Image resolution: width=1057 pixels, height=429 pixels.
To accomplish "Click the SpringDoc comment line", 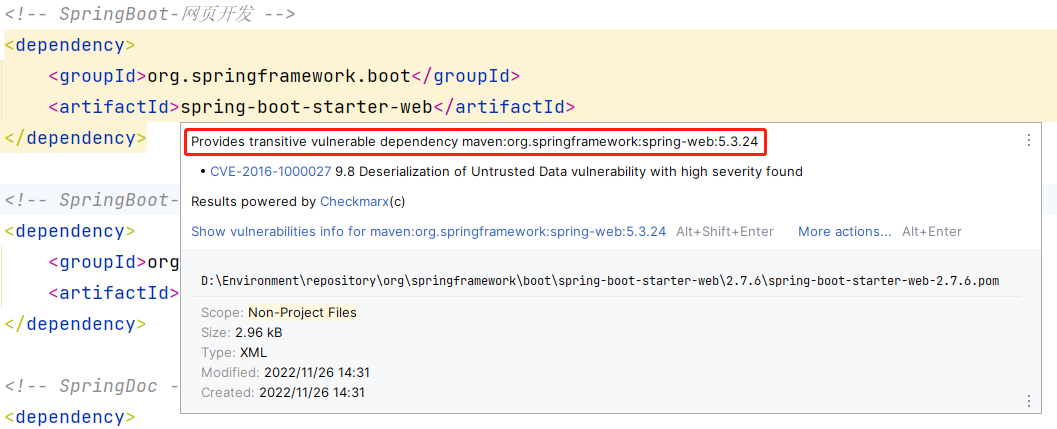I will coord(92,387).
